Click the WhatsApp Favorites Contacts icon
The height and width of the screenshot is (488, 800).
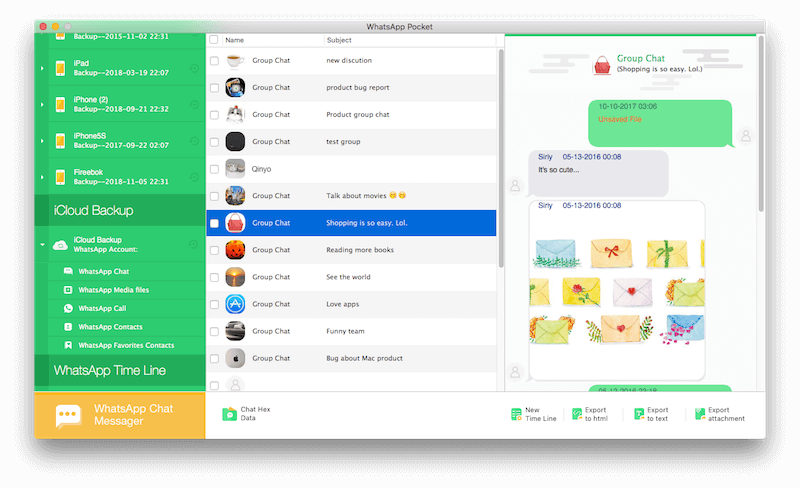tap(68, 345)
